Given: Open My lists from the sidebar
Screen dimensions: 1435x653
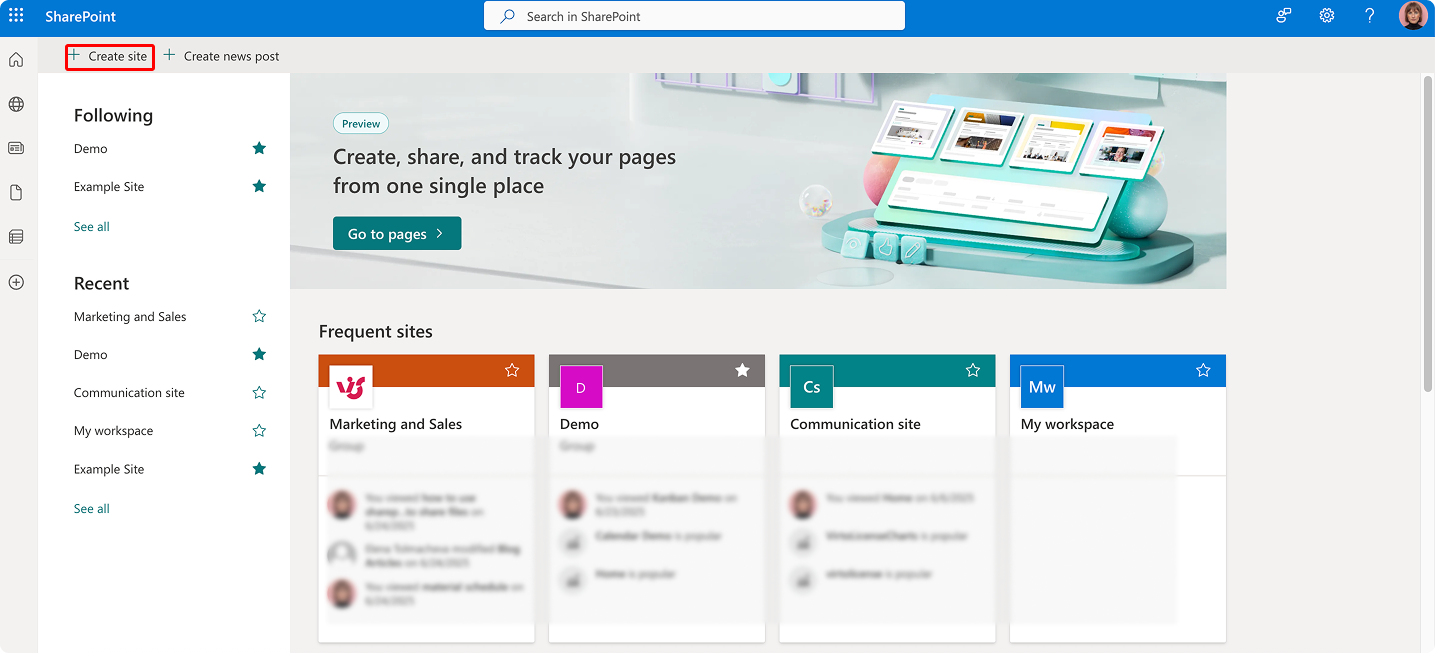Looking at the screenshot, I should [15, 235].
